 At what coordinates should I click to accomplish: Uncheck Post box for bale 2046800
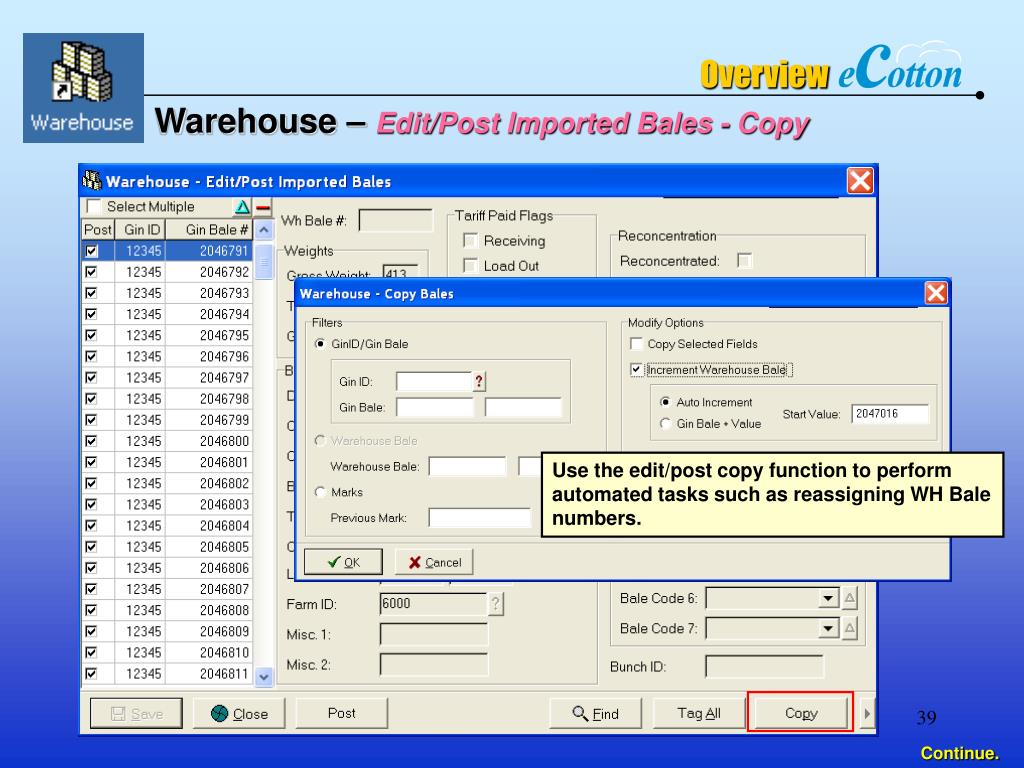tap(91, 441)
